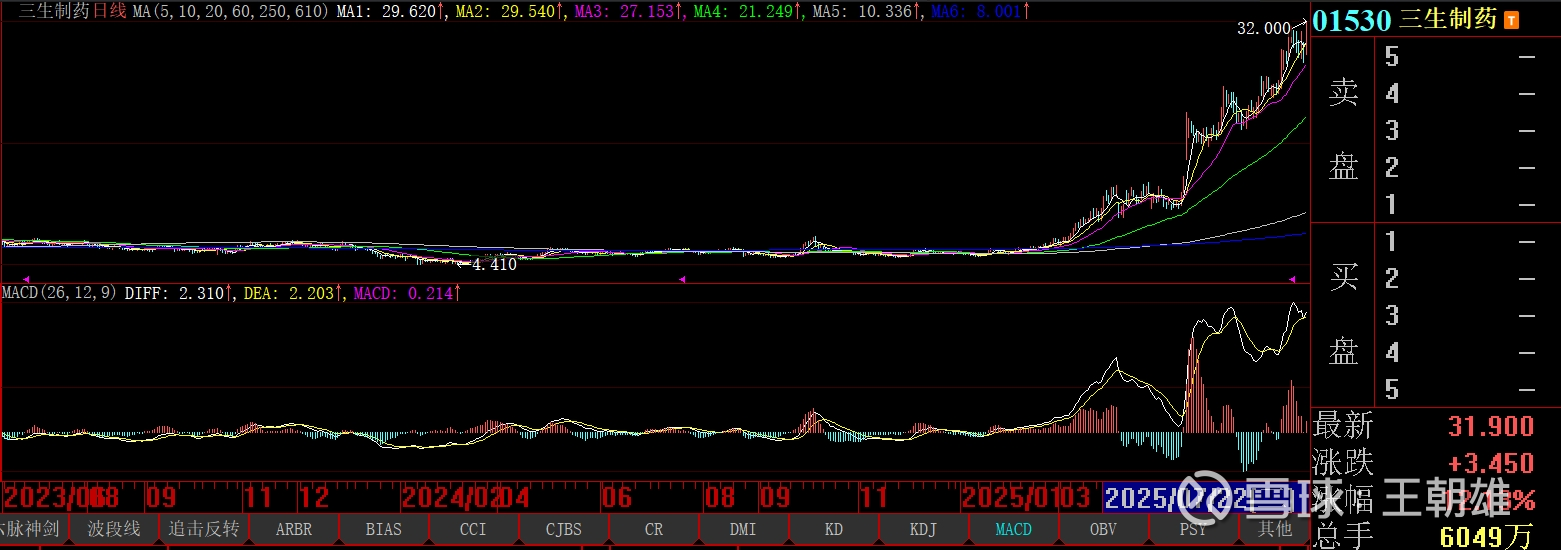Click the MA2: 29.540 value
The height and width of the screenshot is (550, 1561).
point(509,12)
